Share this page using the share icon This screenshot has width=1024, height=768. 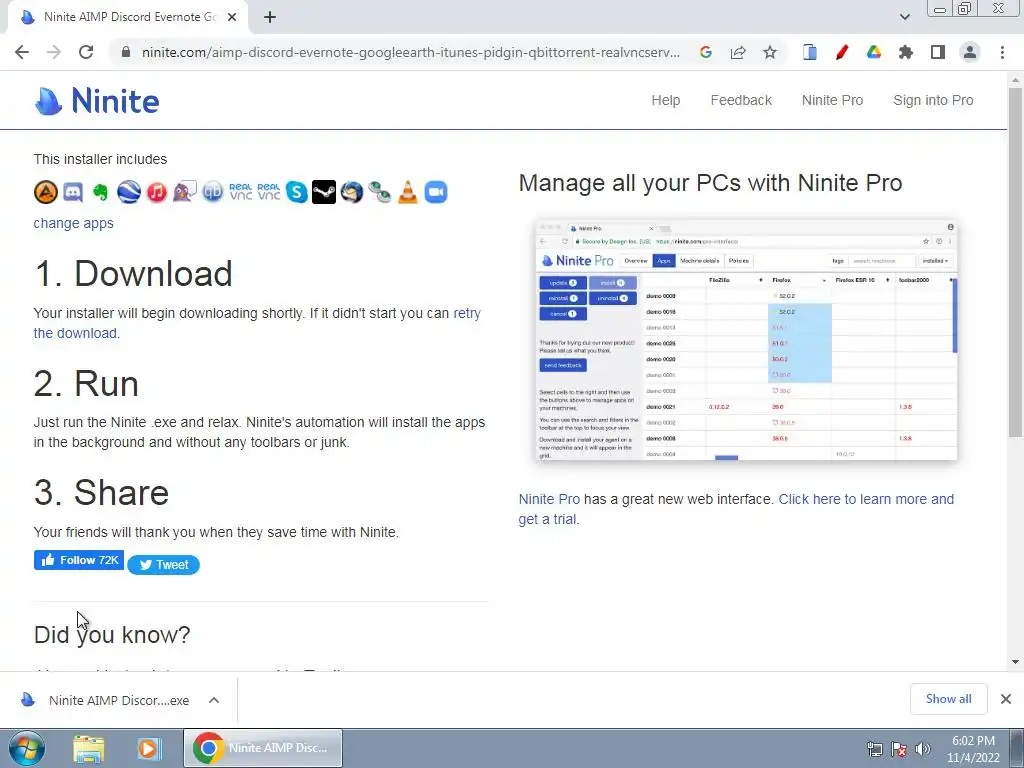click(x=738, y=52)
